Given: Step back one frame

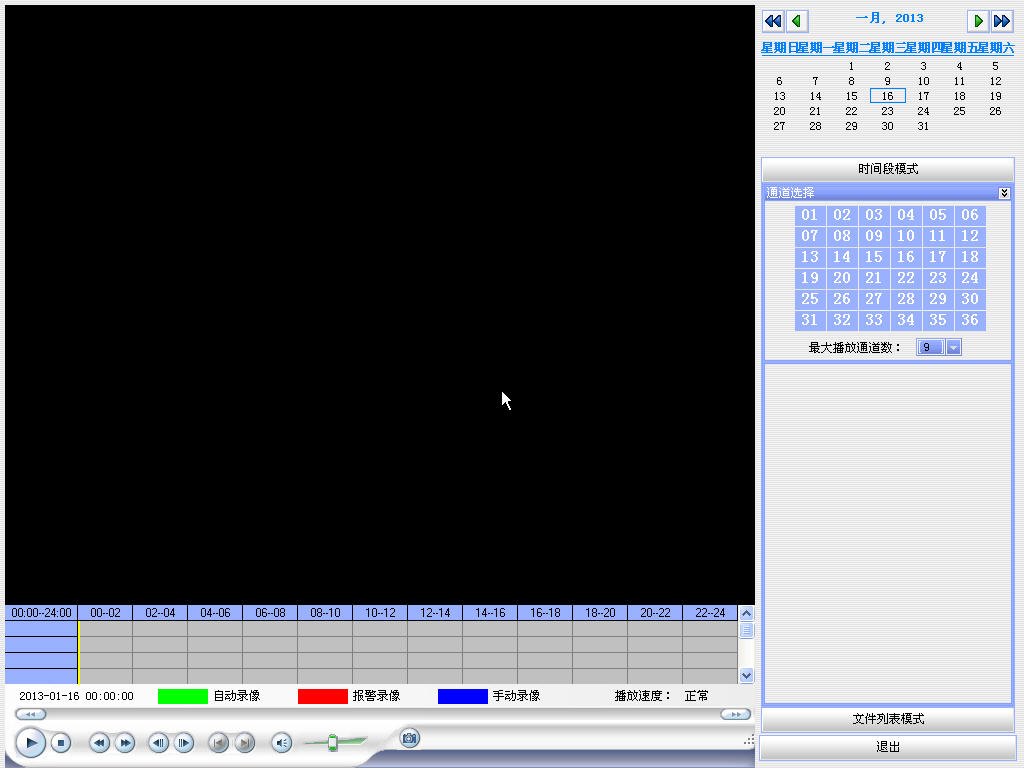Looking at the screenshot, I should click(x=159, y=743).
